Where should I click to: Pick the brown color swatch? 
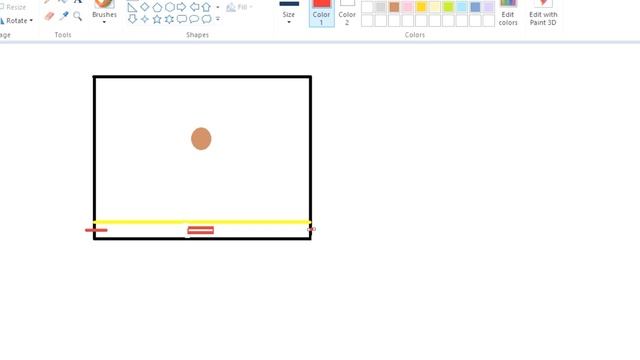click(x=394, y=7)
